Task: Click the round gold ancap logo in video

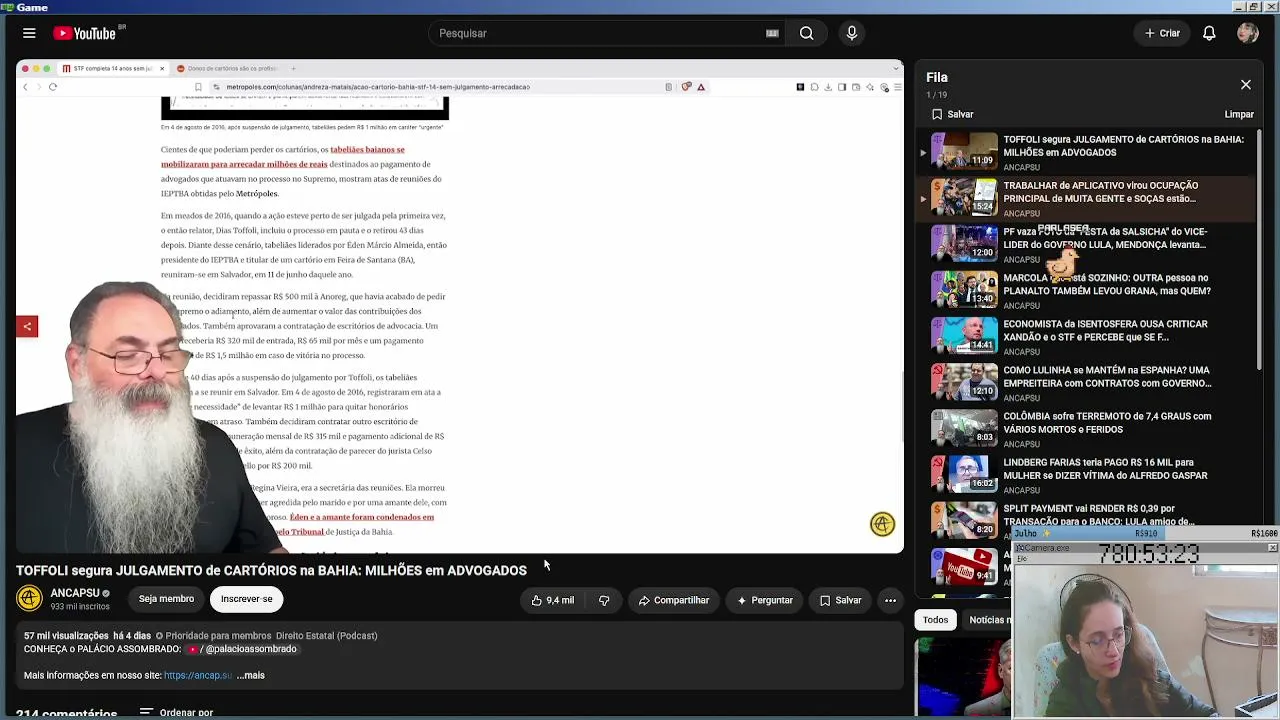Action: [882, 524]
